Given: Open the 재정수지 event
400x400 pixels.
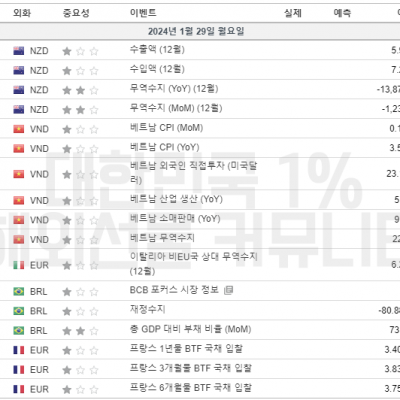Looking at the screenshot, I should point(147,310).
